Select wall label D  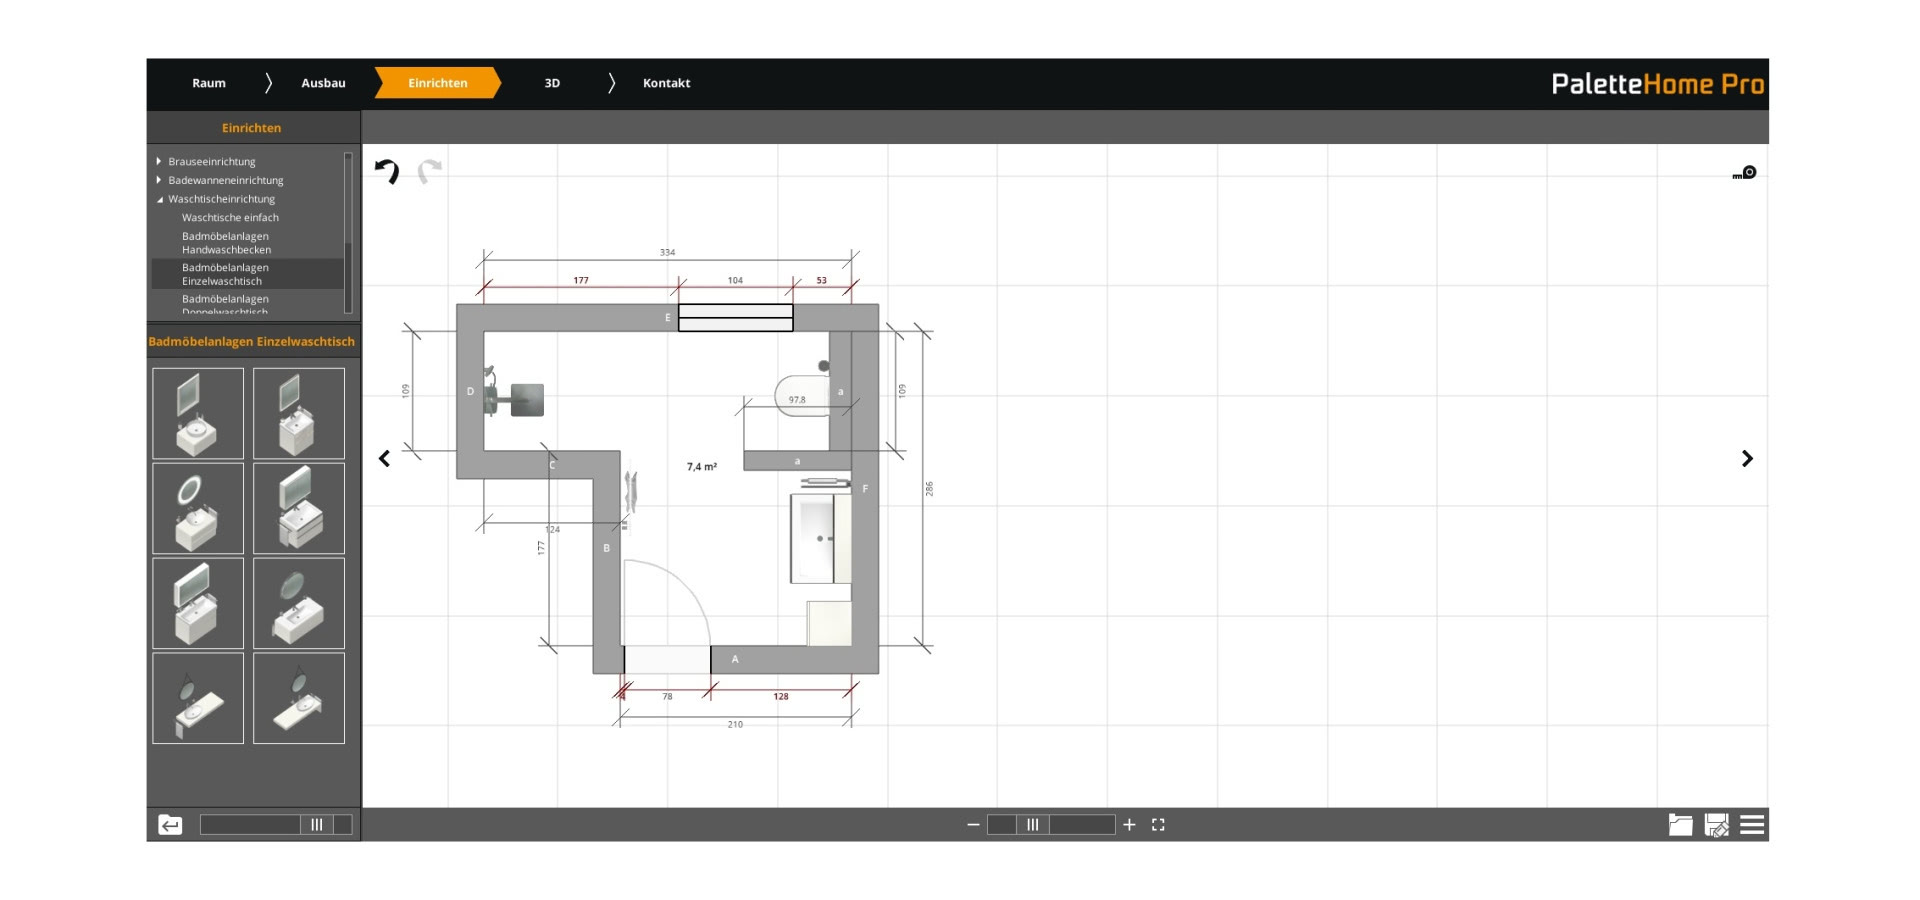point(470,391)
